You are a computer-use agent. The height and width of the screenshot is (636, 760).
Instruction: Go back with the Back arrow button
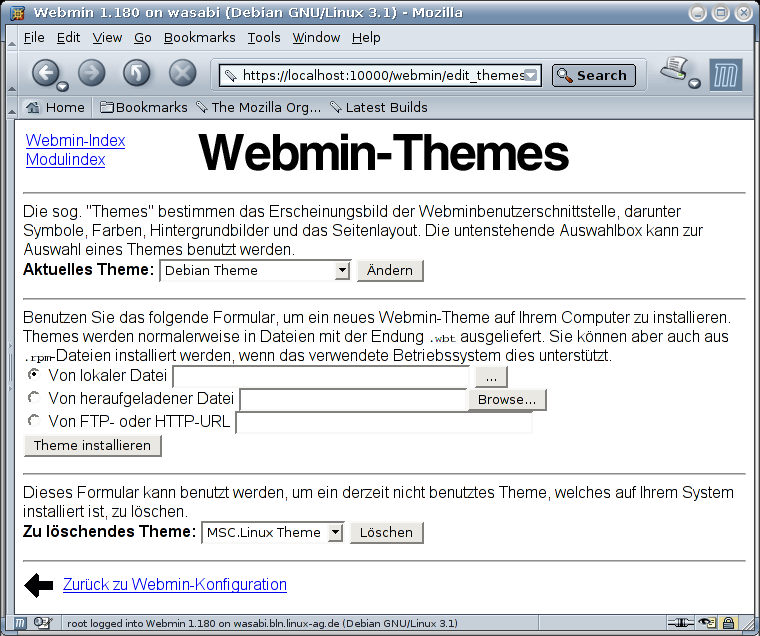pos(45,73)
